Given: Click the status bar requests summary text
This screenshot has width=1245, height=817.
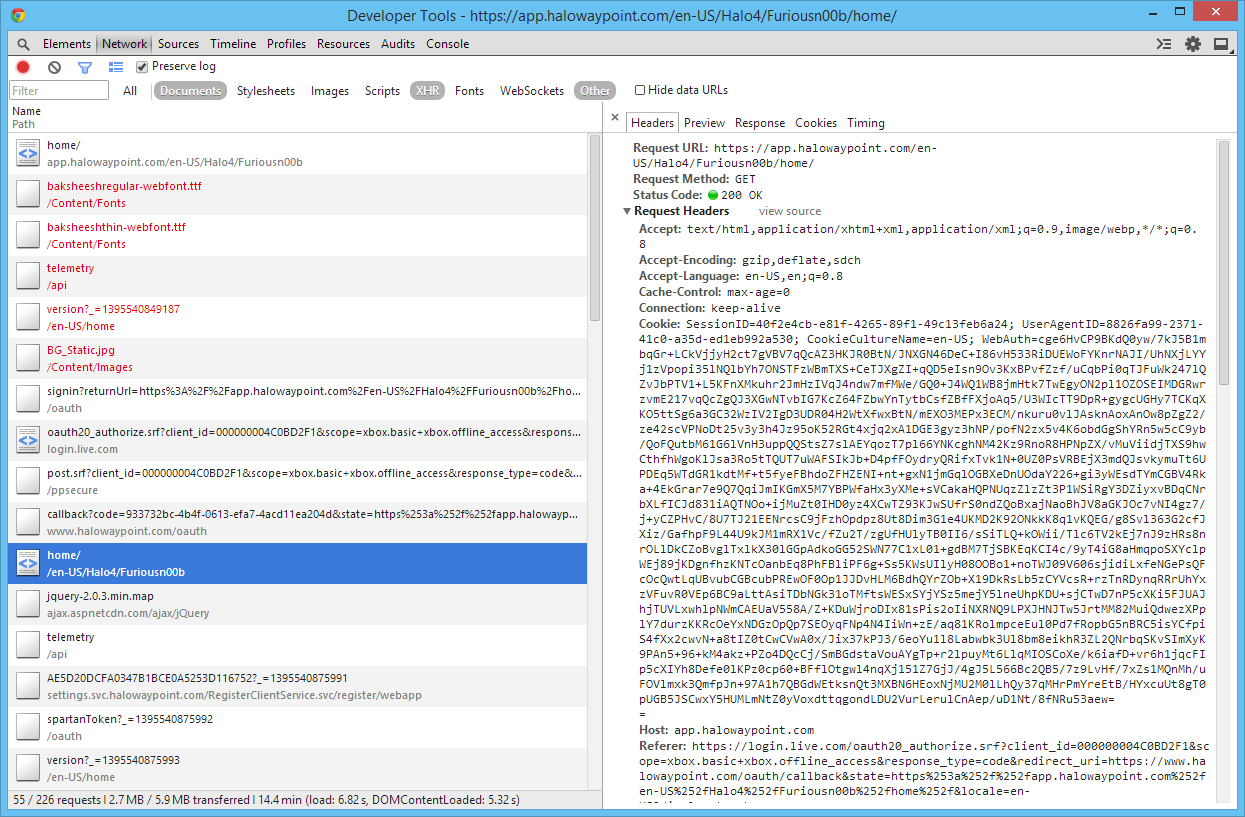Looking at the screenshot, I should coord(266,800).
